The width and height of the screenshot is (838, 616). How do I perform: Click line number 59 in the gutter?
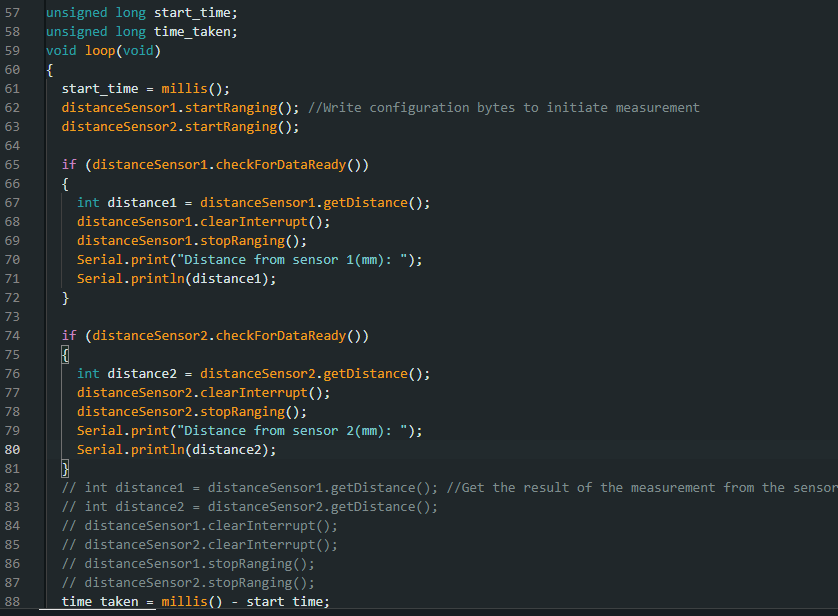[x=12, y=51]
